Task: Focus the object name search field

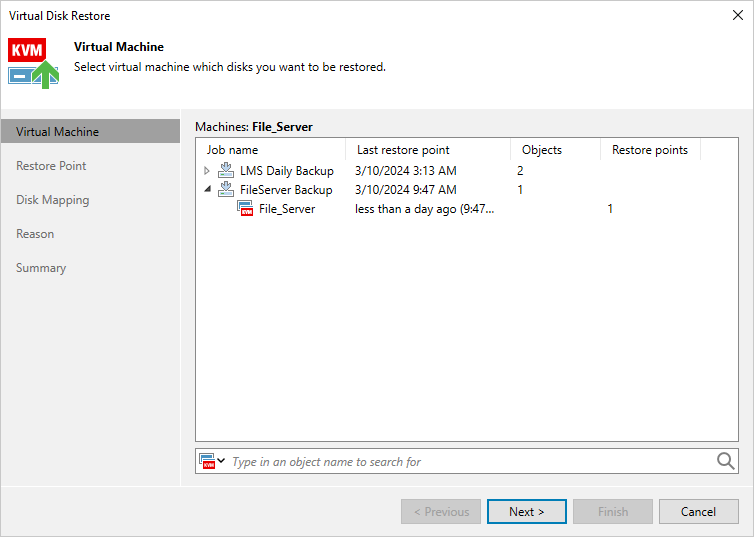Action: pos(470,462)
